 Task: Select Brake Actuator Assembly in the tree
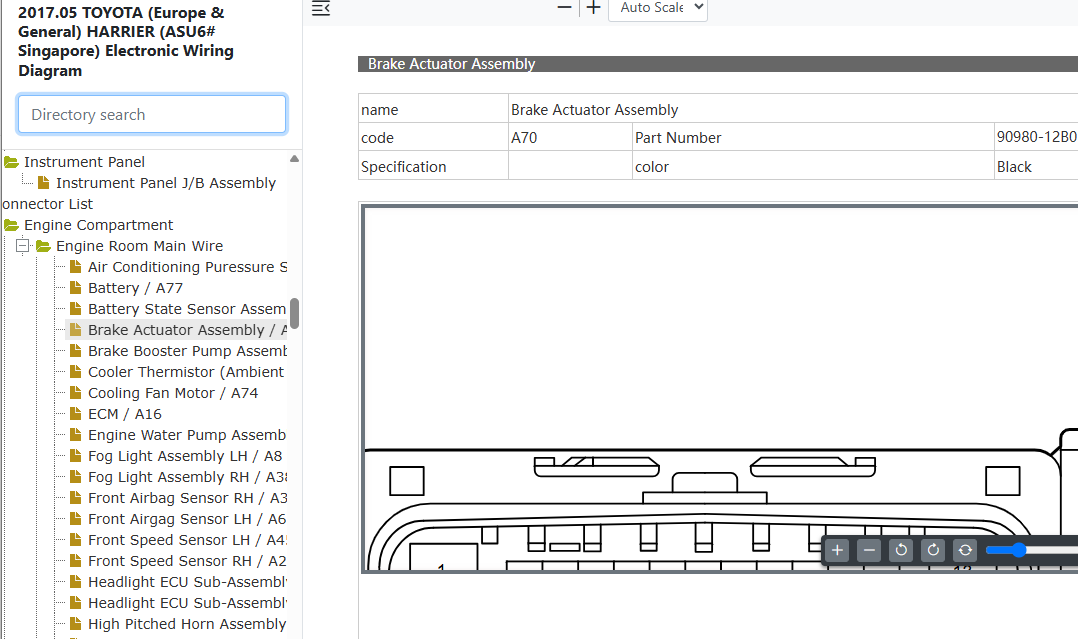(x=188, y=330)
